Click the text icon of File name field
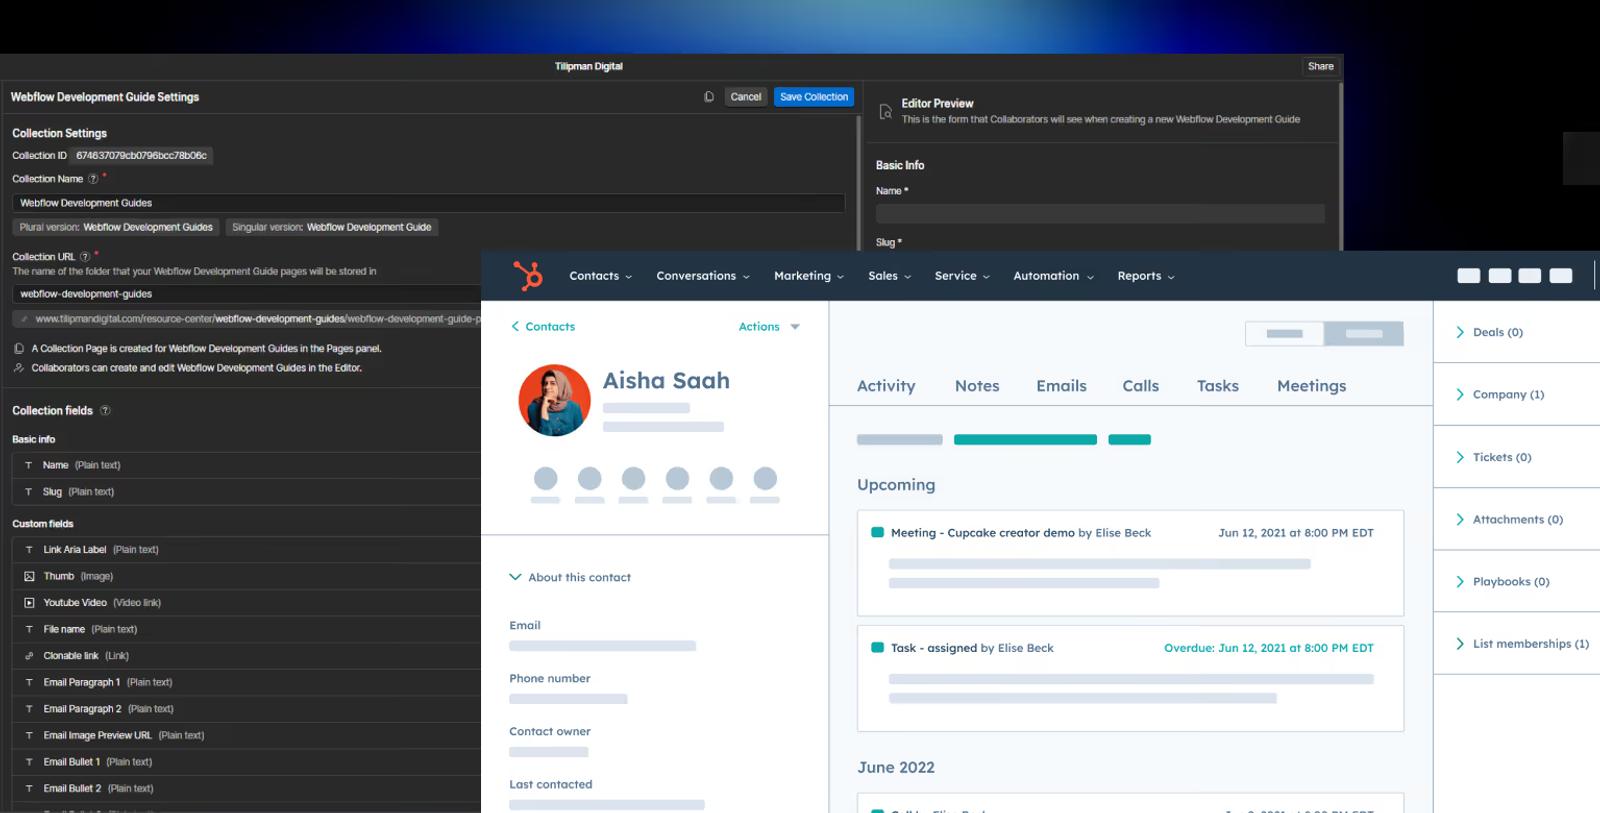This screenshot has width=1600, height=813. (29, 629)
